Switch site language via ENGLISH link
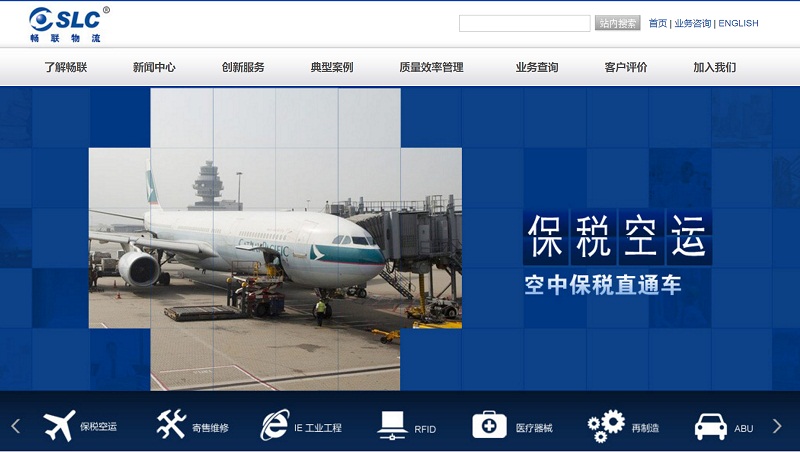The height and width of the screenshot is (452, 800). (738, 23)
